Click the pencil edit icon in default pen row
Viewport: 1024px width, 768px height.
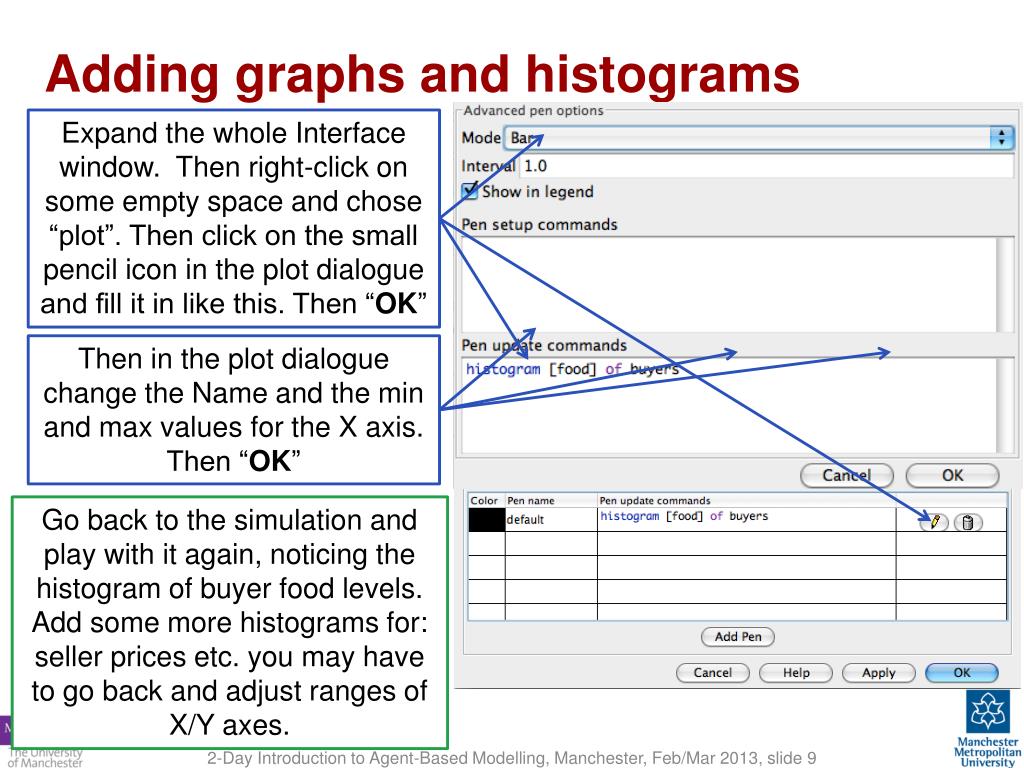pos(934,522)
